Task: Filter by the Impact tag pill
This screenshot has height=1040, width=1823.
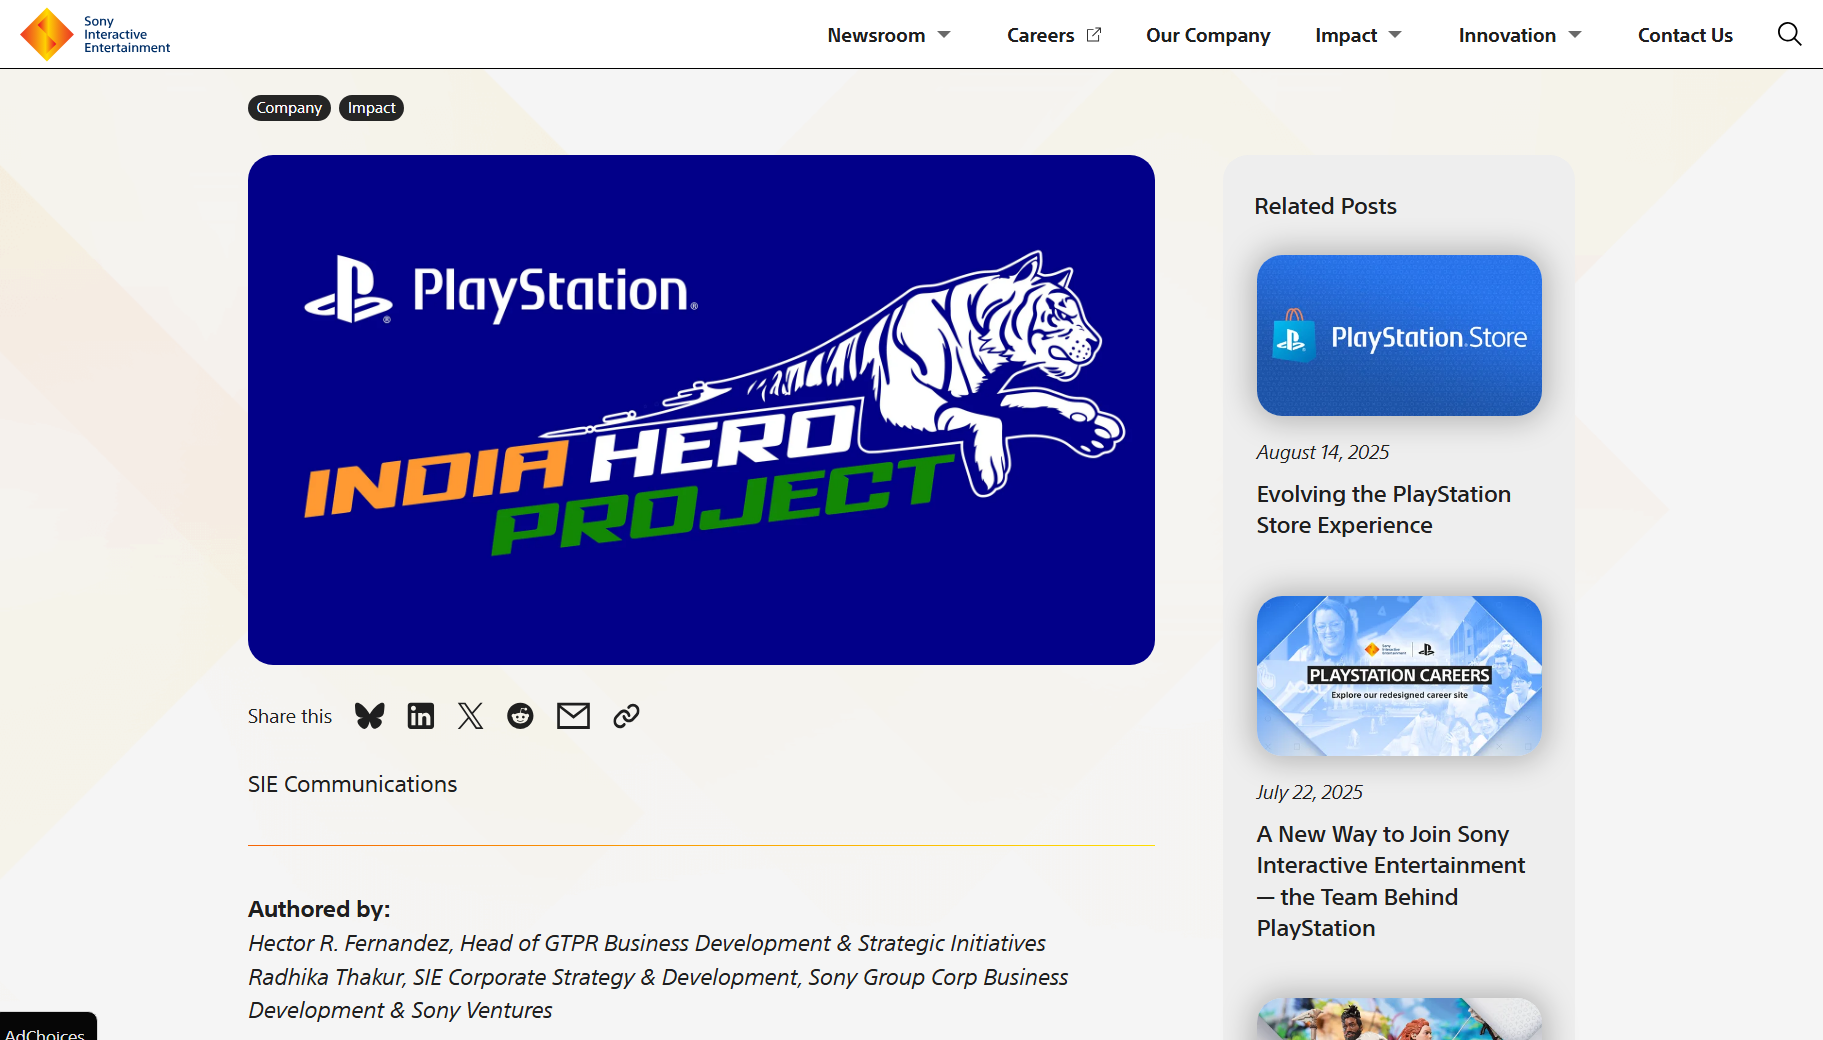Action: [371, 108]
